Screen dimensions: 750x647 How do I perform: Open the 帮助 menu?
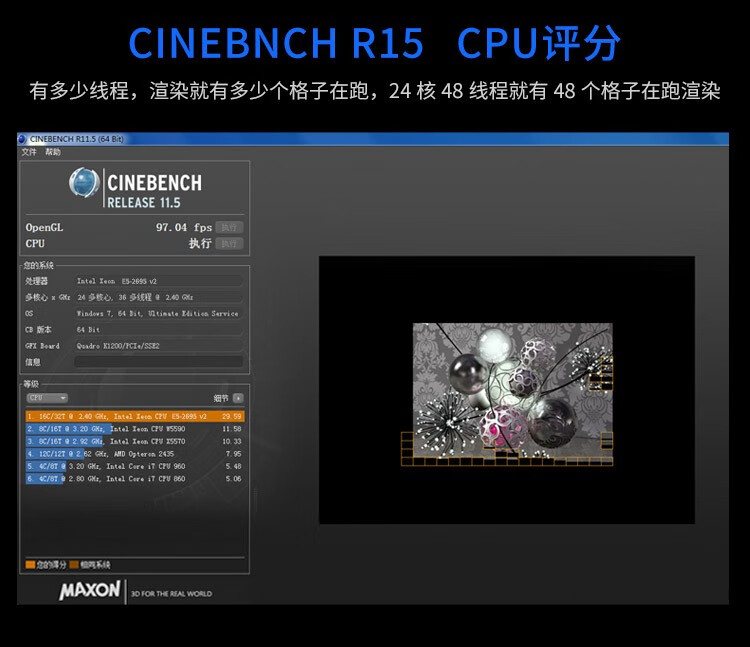pos(53,152)
